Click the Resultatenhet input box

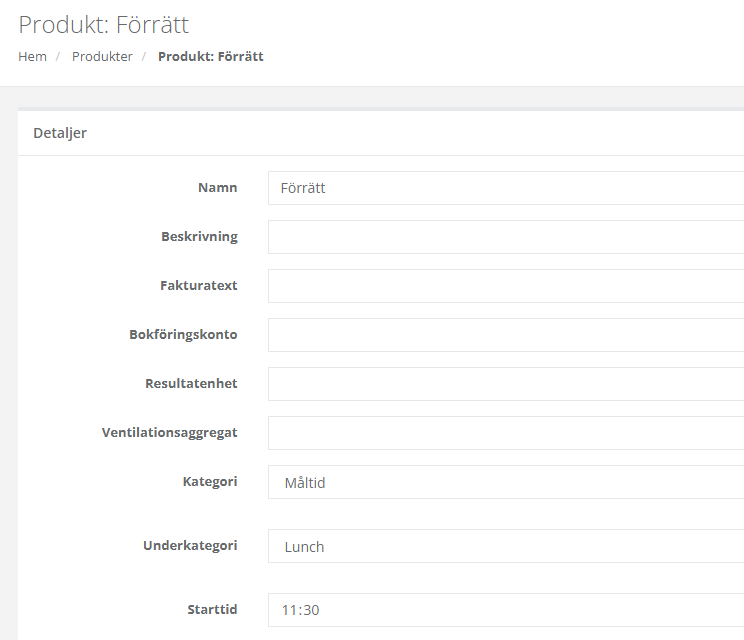(505, 384)
